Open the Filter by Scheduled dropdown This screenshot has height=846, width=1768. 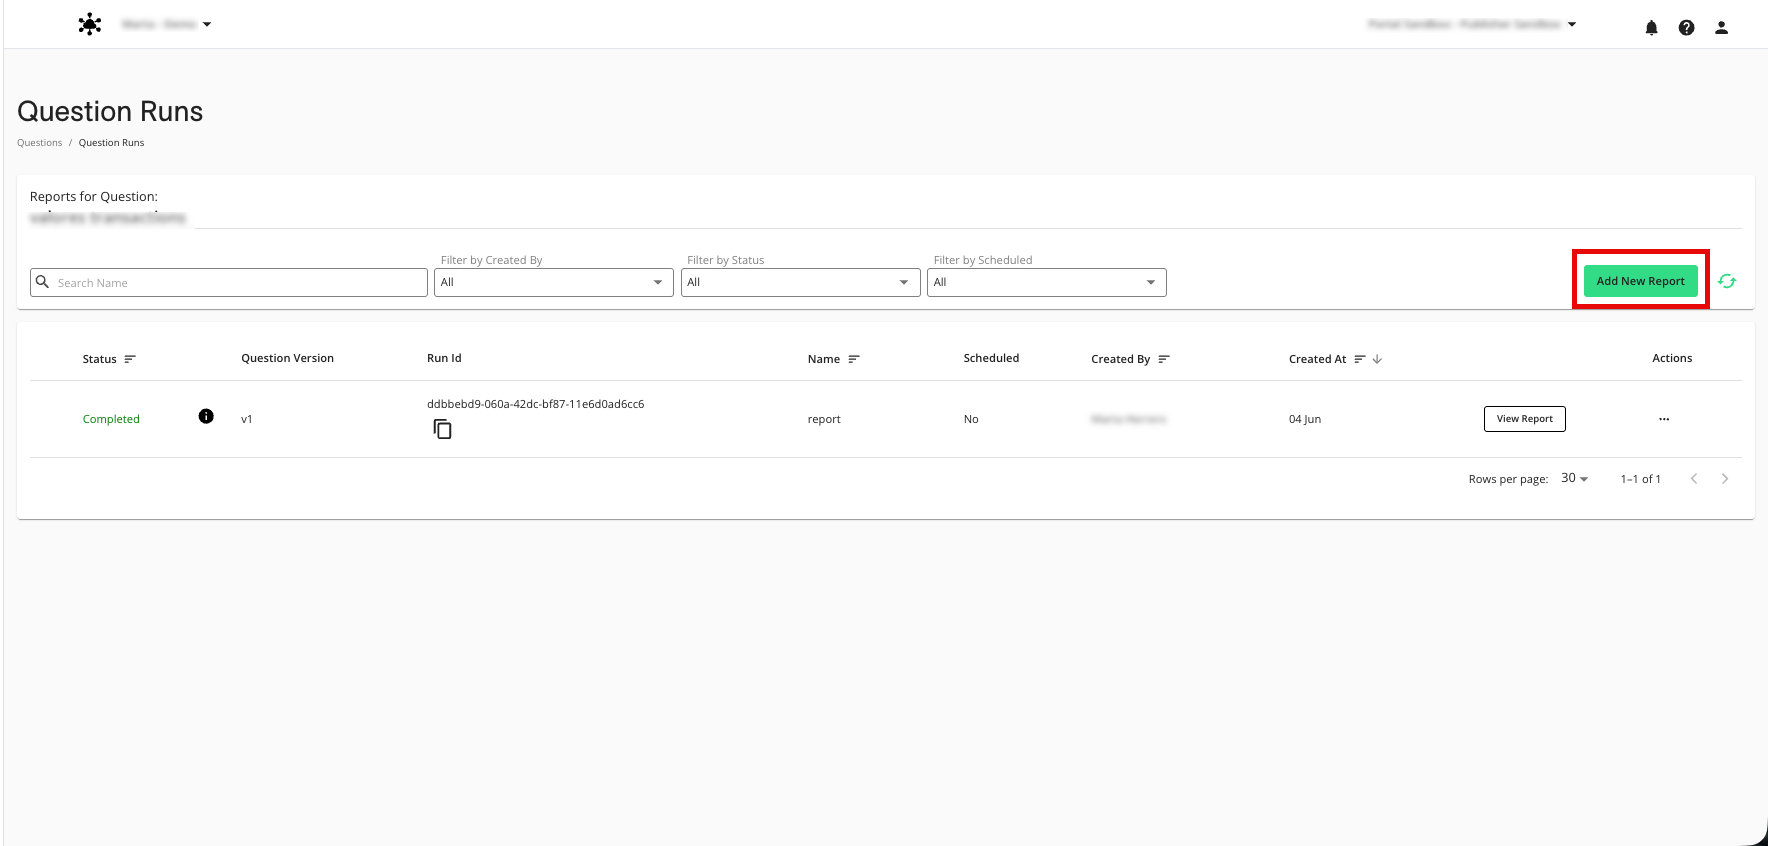1046,282
